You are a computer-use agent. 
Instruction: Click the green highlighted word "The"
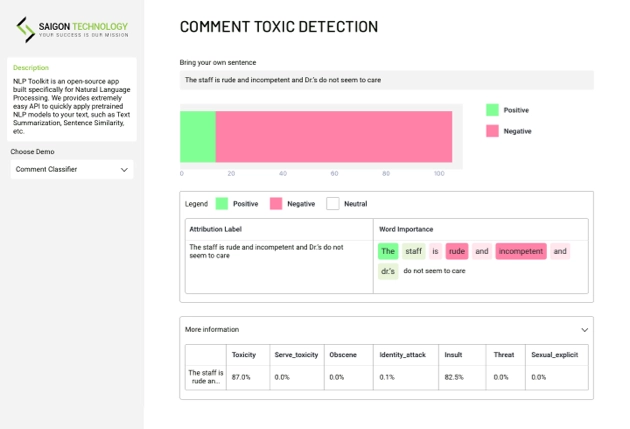pyautogui.click(x=388, y=251)
